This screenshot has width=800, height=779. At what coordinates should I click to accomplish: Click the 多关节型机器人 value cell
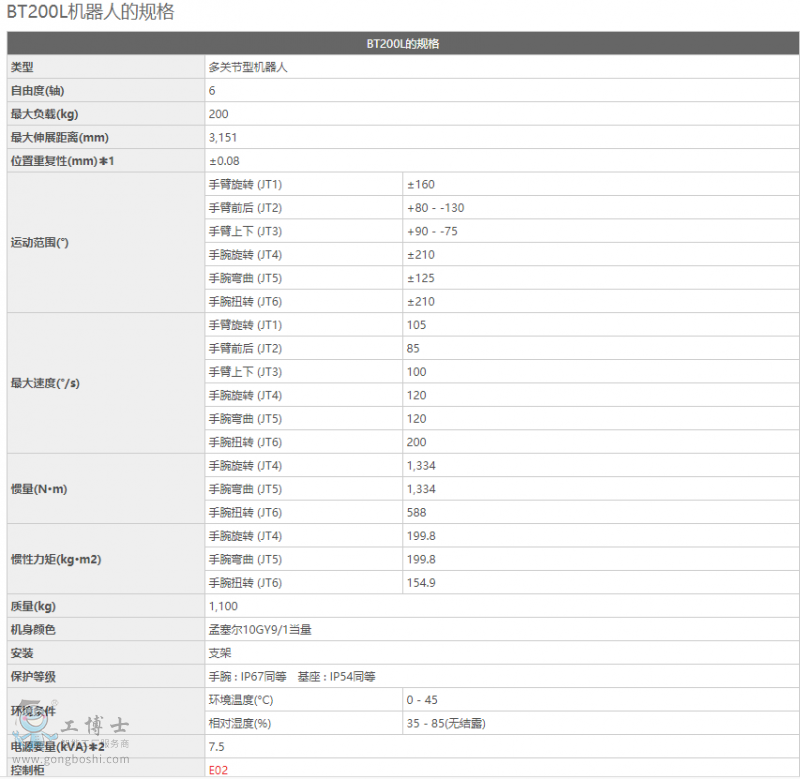point(249,67)
